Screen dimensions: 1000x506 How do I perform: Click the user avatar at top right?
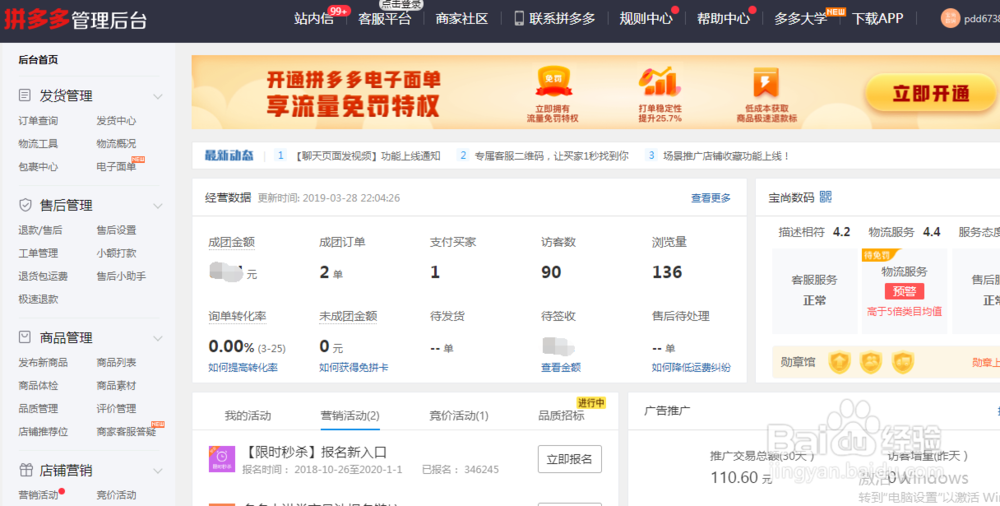click(x=950, y=19)
